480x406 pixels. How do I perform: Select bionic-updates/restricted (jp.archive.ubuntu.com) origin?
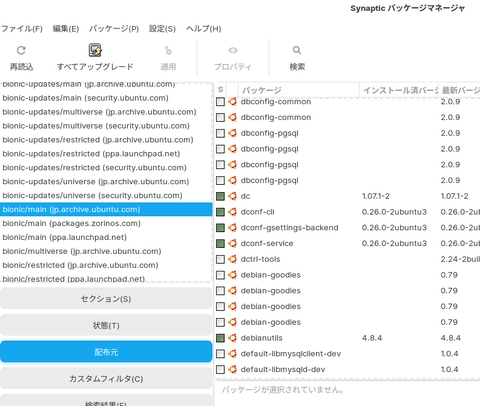click(x=106, y=140)
